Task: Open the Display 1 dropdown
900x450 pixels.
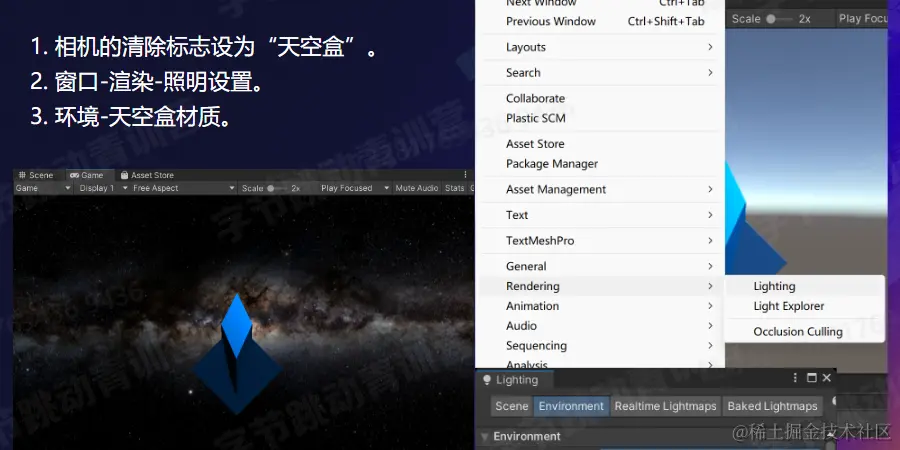Action: [102, 188]
